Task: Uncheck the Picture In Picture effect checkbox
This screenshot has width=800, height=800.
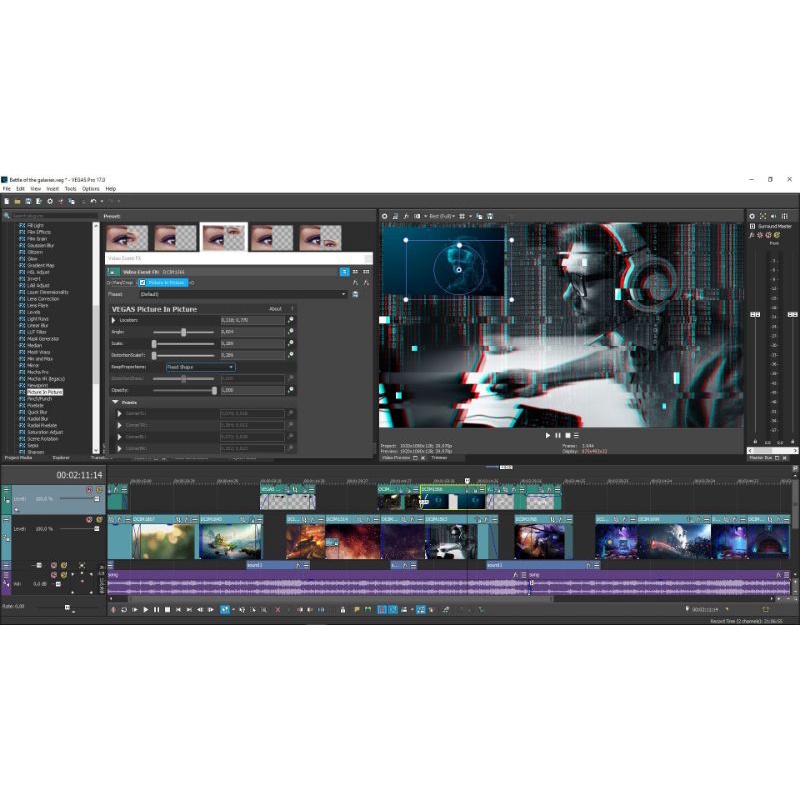Action: click(x=141, y=284)
